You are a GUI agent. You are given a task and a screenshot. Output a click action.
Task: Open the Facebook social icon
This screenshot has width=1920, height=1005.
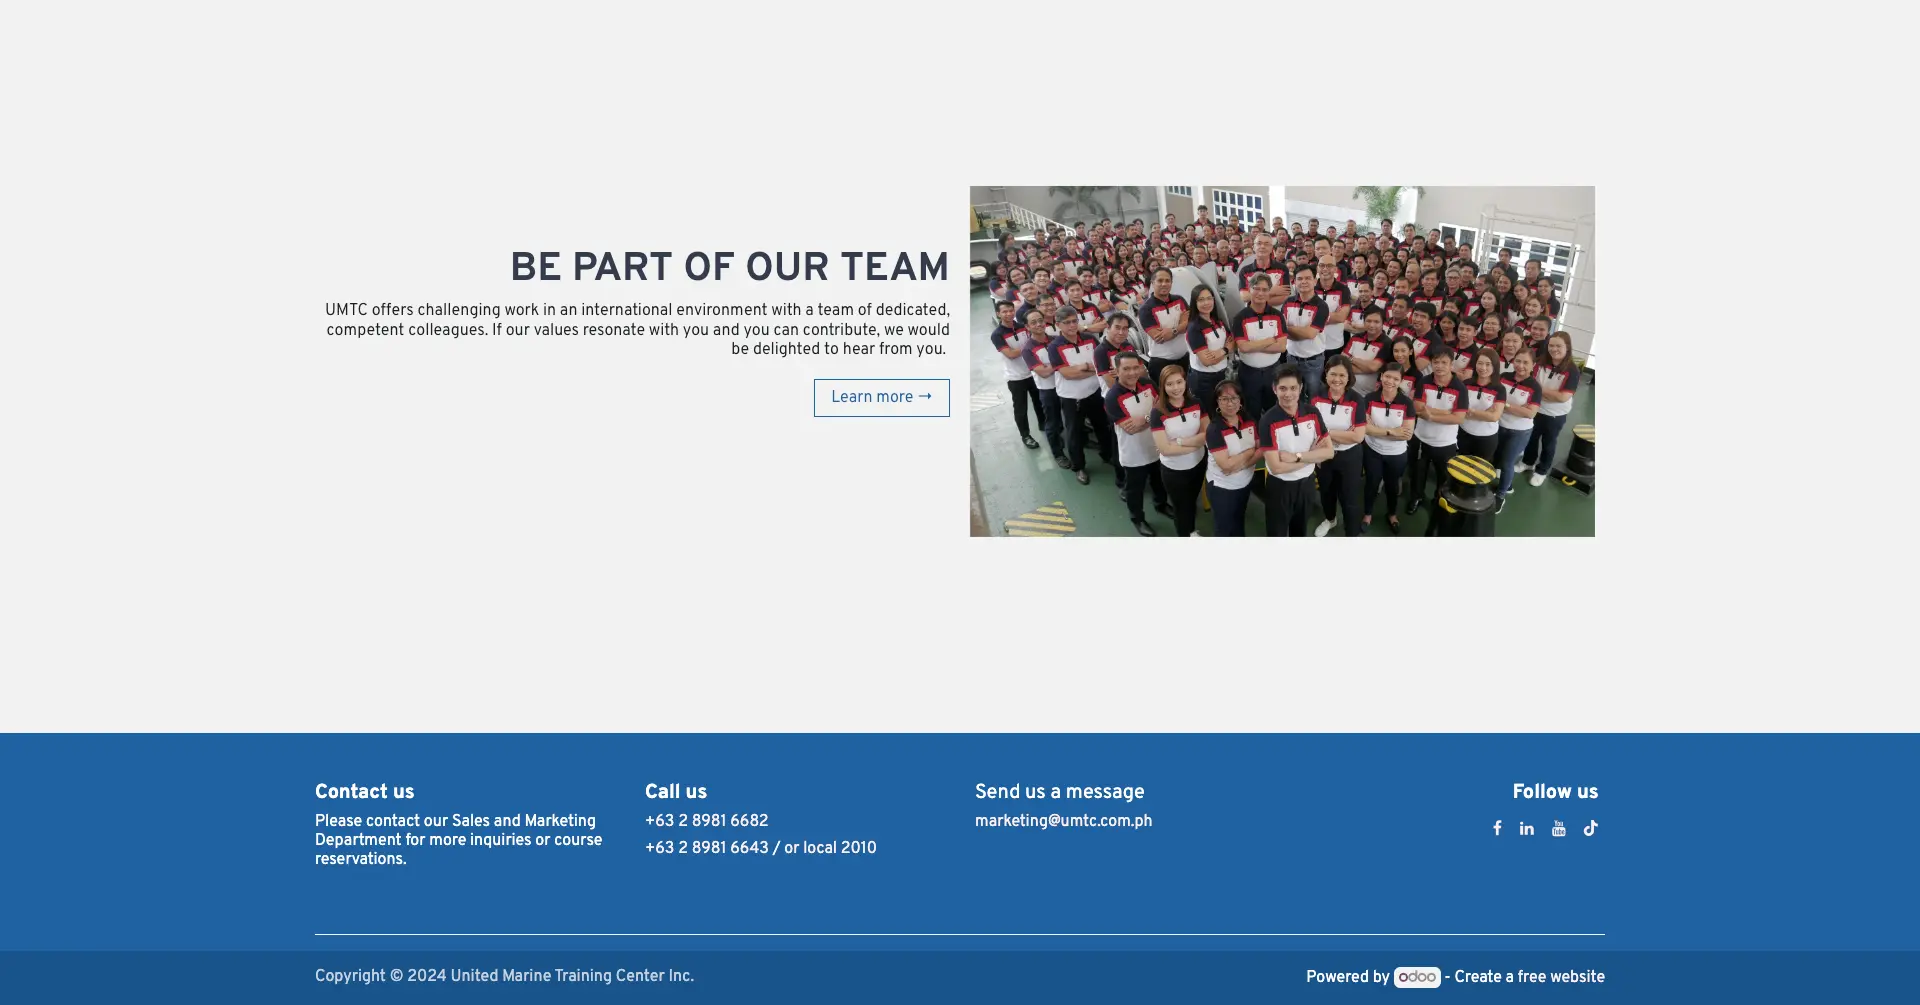(1497, 828)
